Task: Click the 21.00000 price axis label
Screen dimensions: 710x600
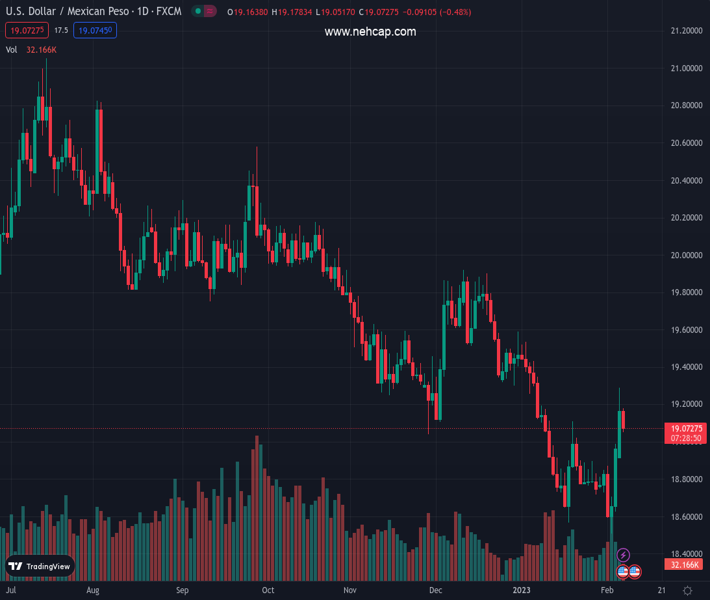Action: point(686,68)
